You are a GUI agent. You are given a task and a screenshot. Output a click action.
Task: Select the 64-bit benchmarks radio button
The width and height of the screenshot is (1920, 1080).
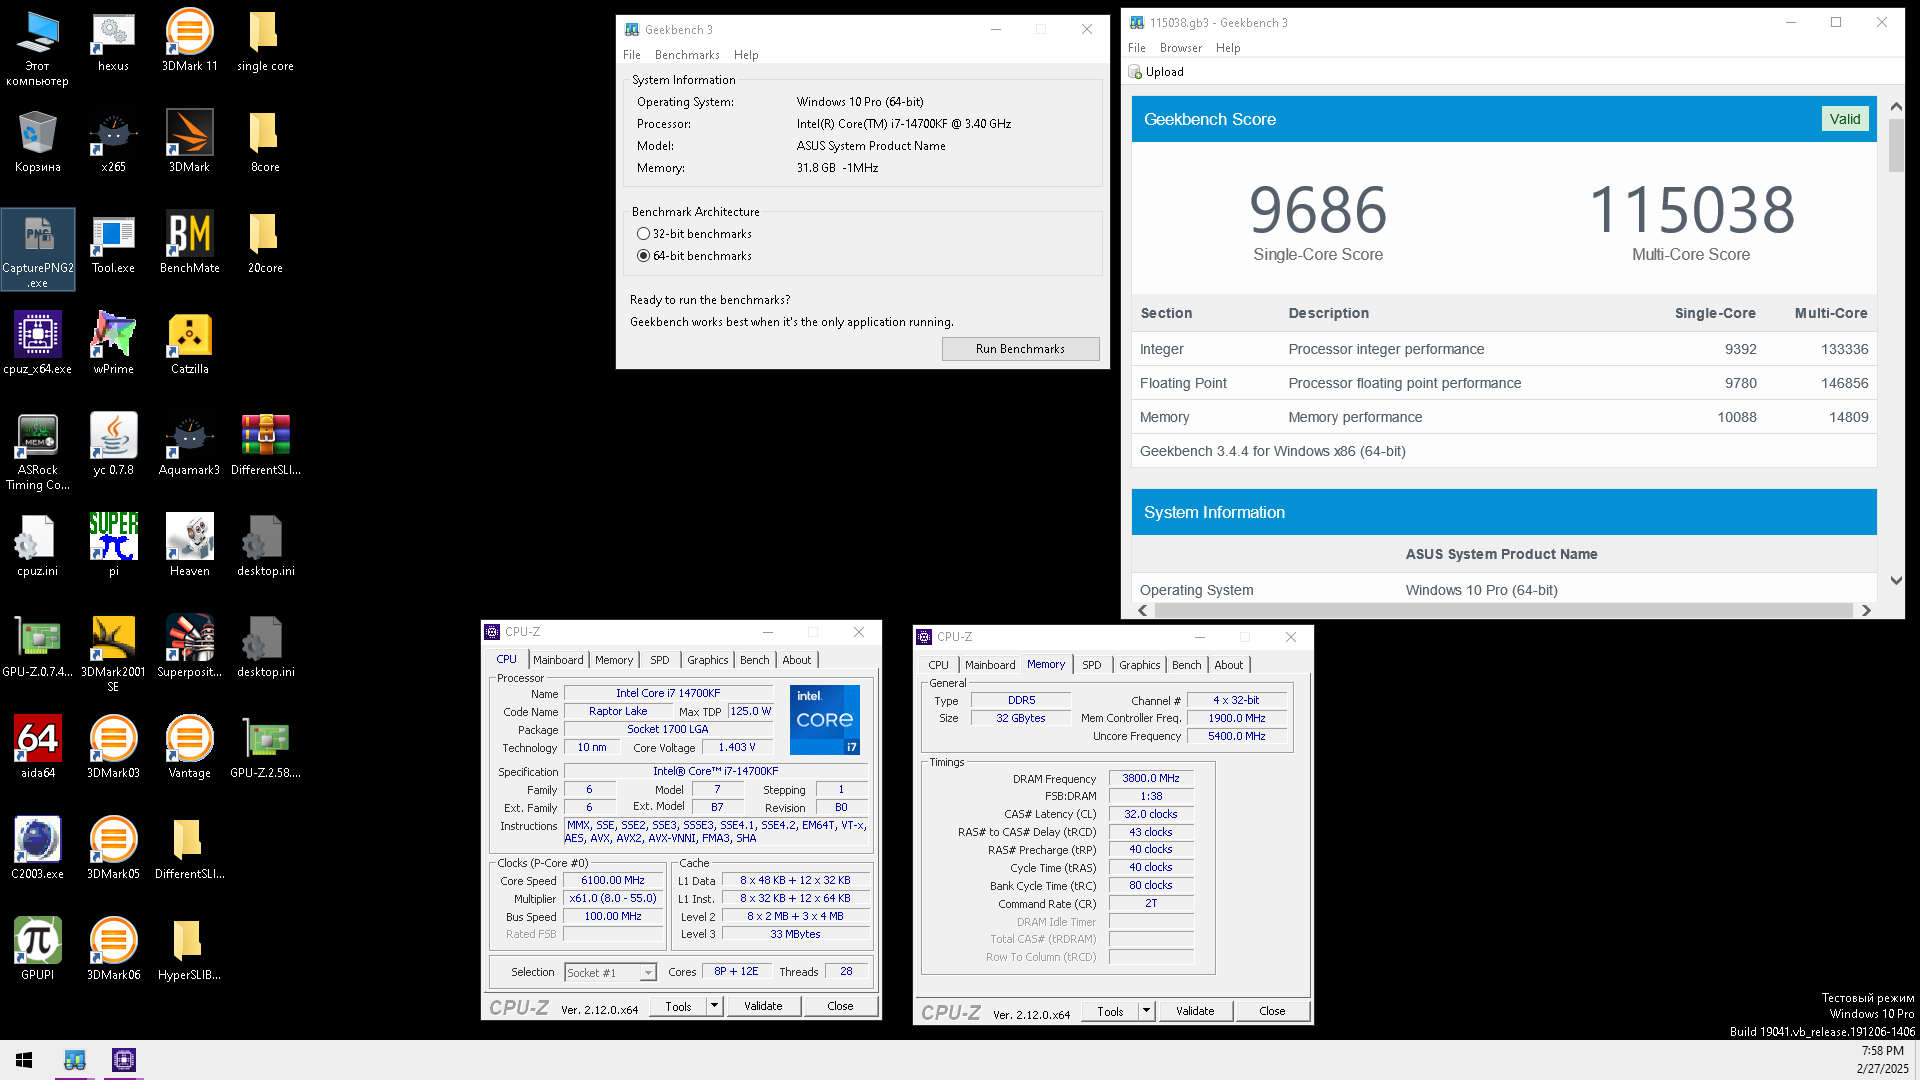pos(643,256)
